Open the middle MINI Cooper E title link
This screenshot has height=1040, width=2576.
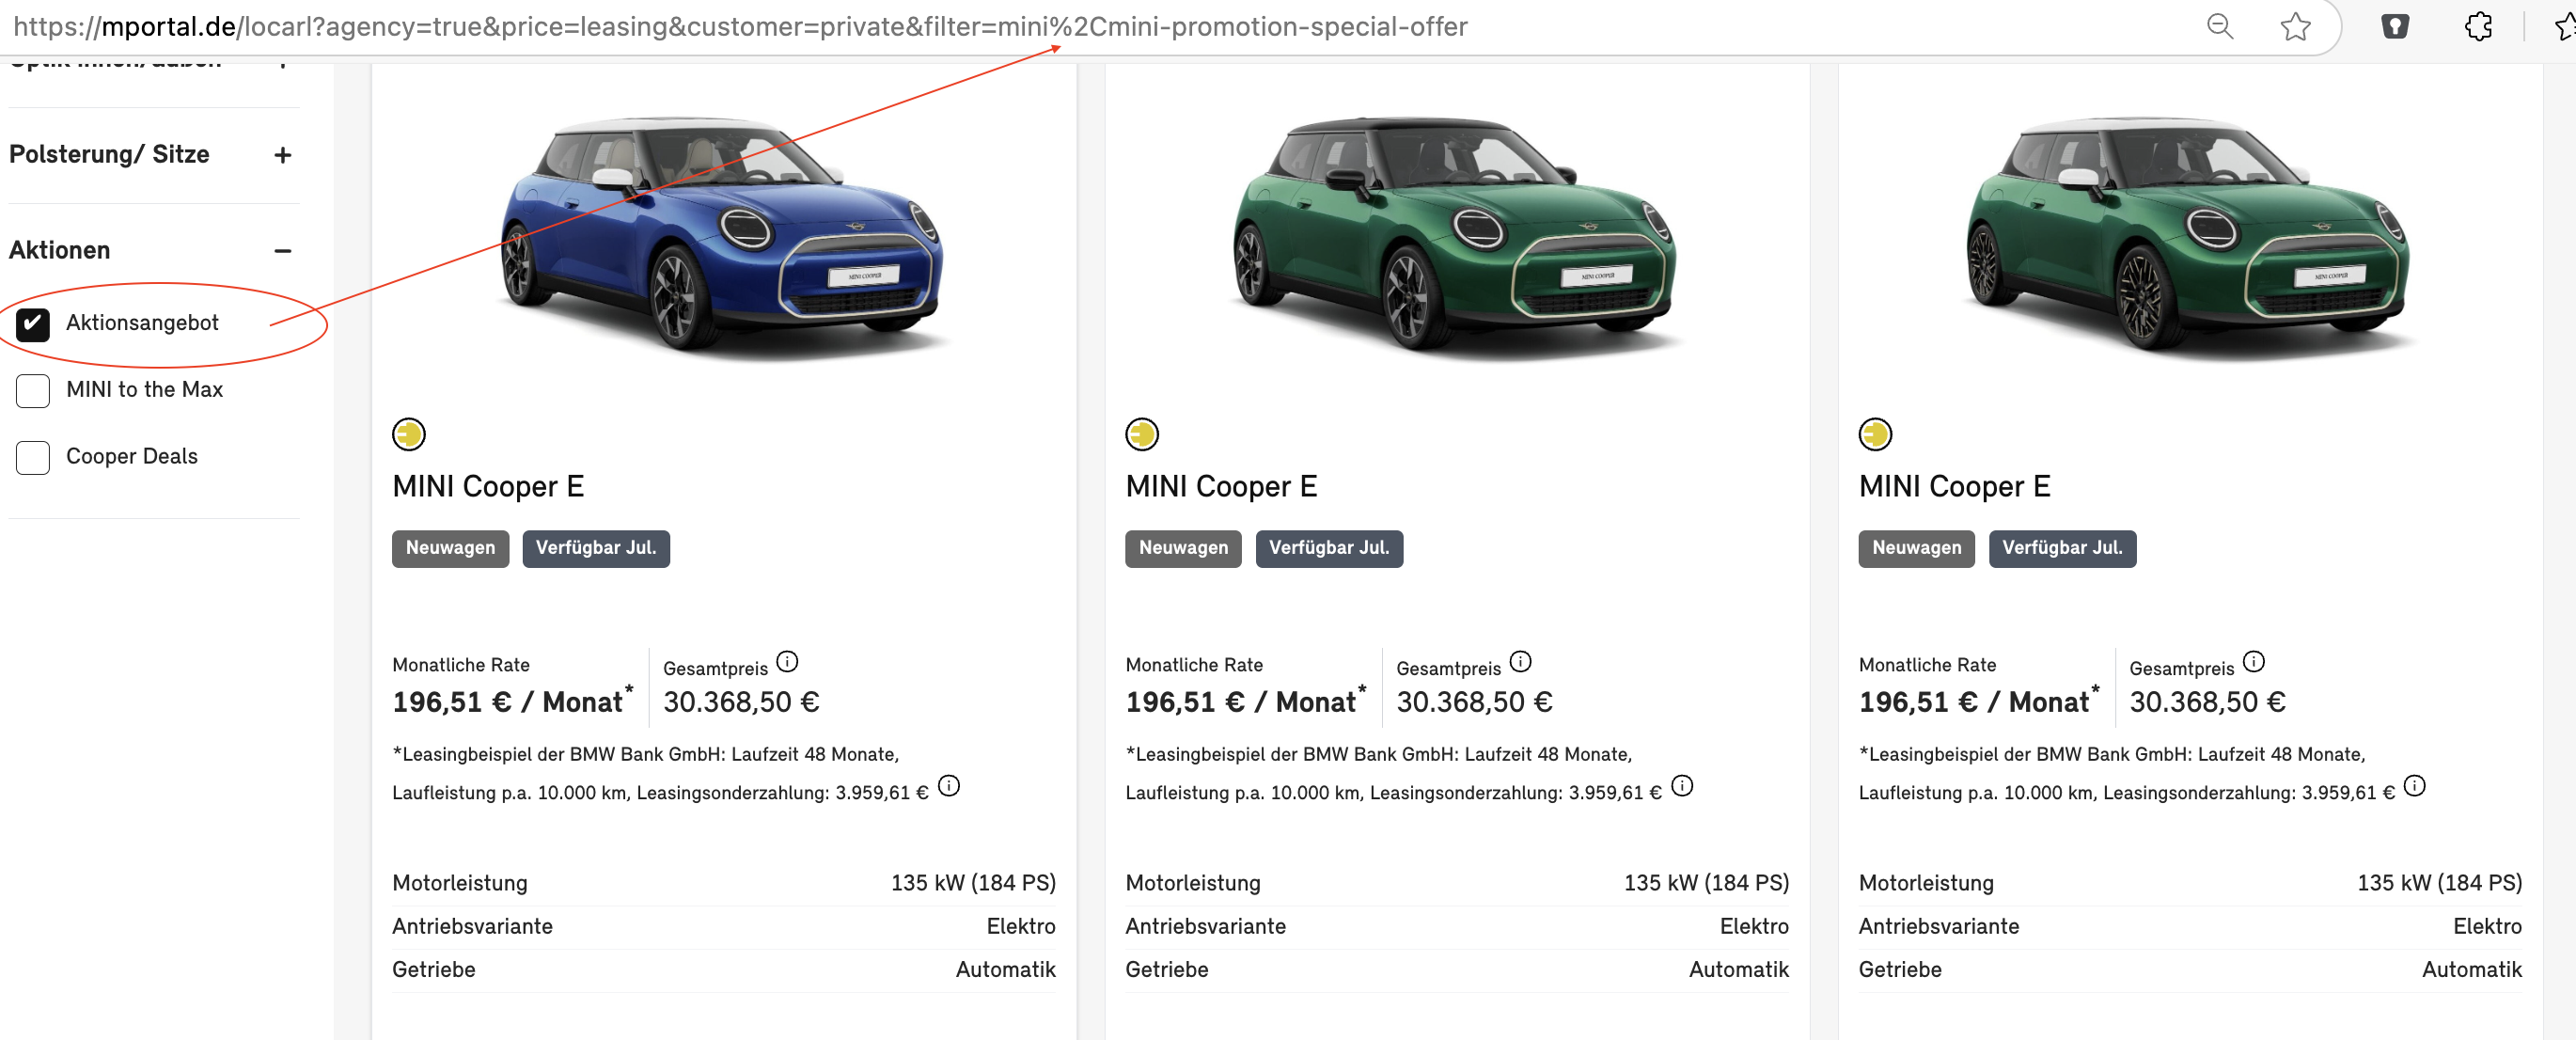1221,487
